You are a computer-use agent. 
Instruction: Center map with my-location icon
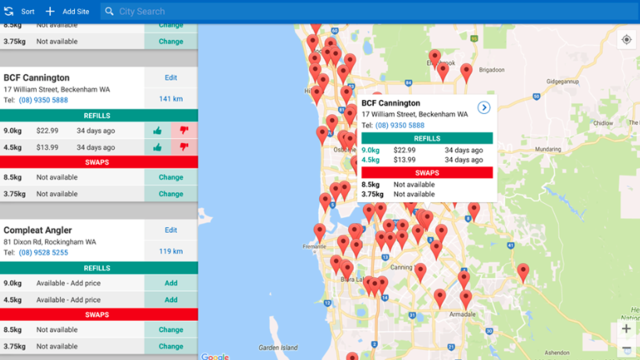point(626,40)
